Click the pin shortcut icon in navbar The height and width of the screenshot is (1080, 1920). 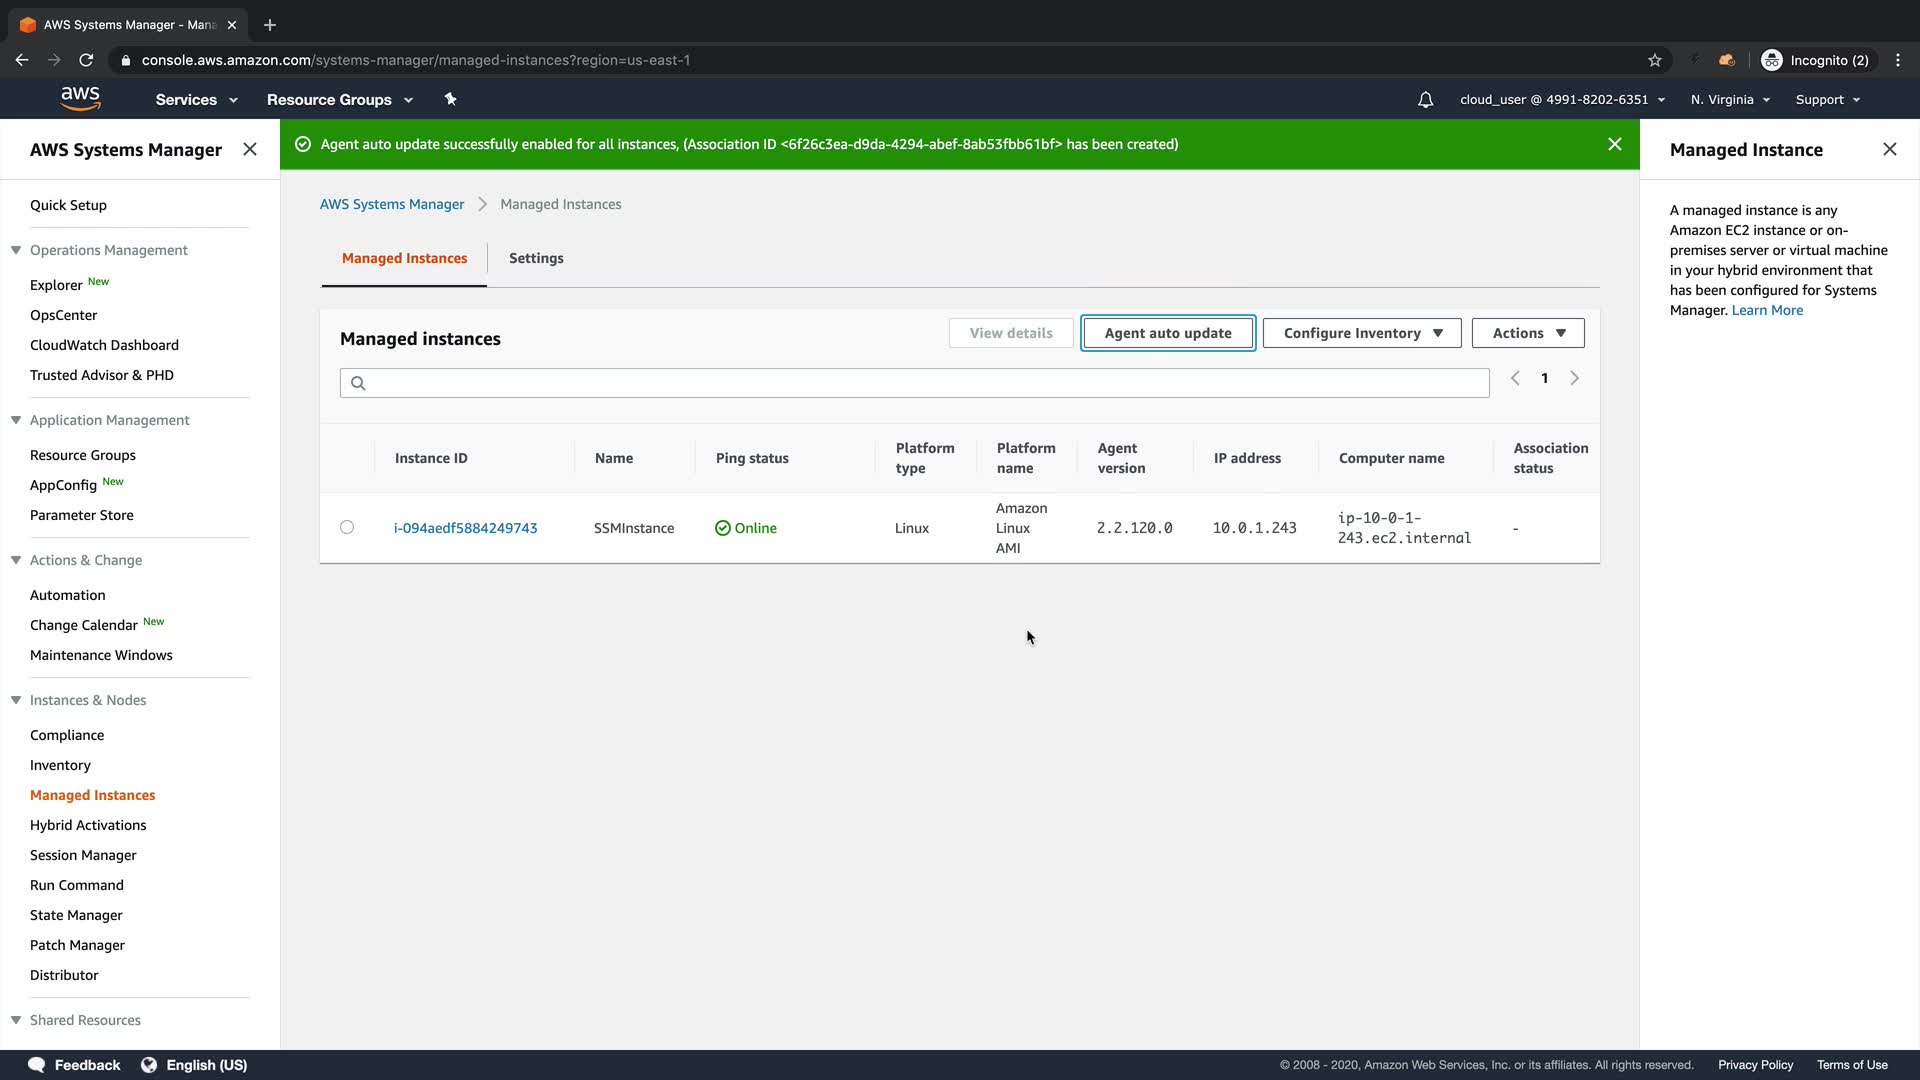450,99
